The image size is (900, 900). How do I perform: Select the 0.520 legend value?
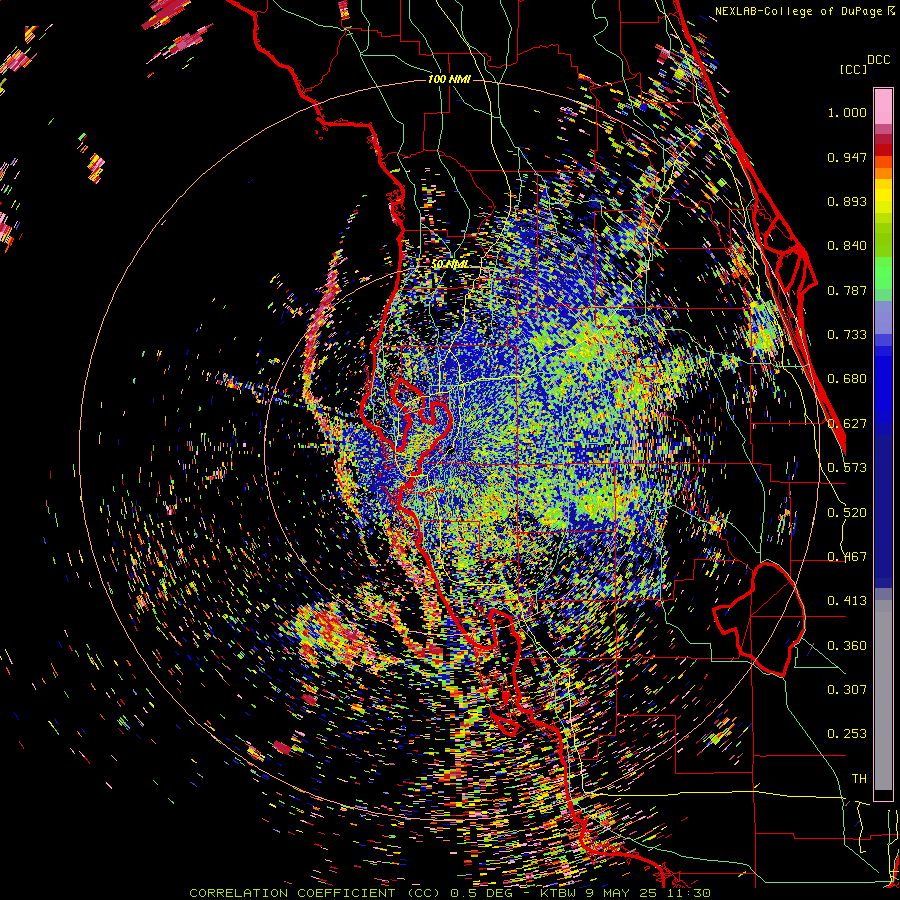coord(847,513)
